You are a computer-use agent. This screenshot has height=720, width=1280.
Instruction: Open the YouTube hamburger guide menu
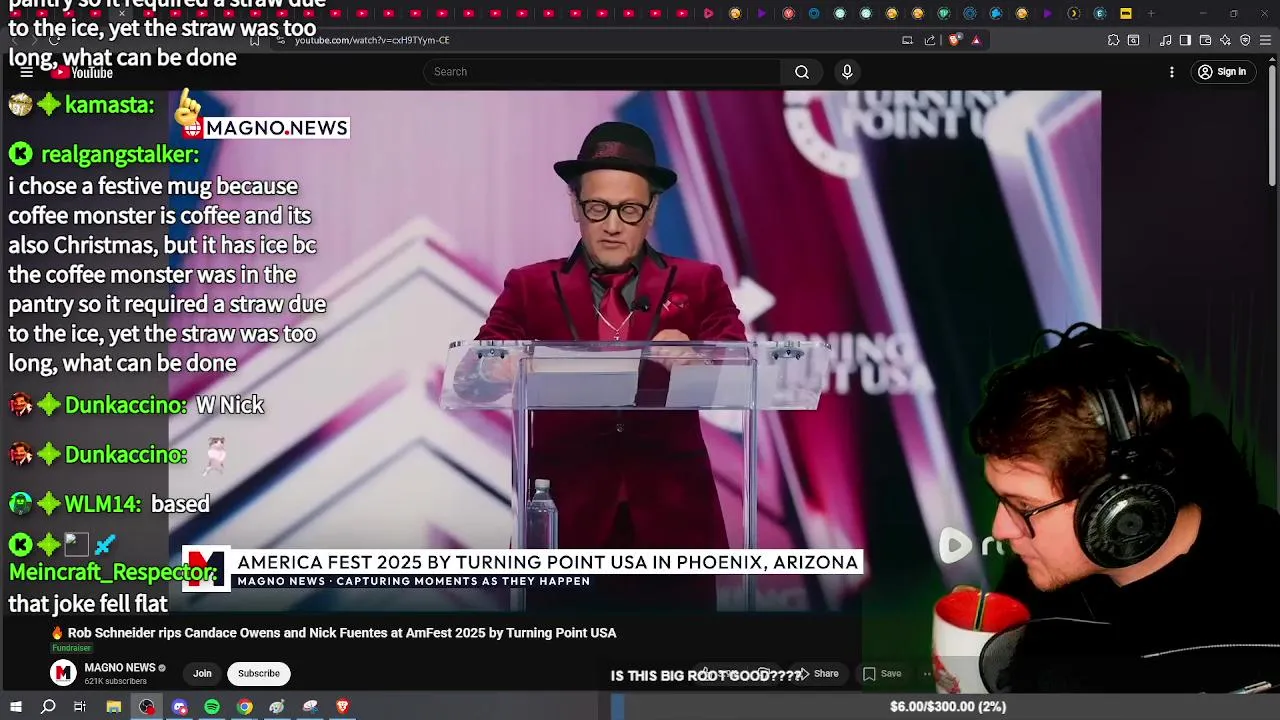[27, 72]
